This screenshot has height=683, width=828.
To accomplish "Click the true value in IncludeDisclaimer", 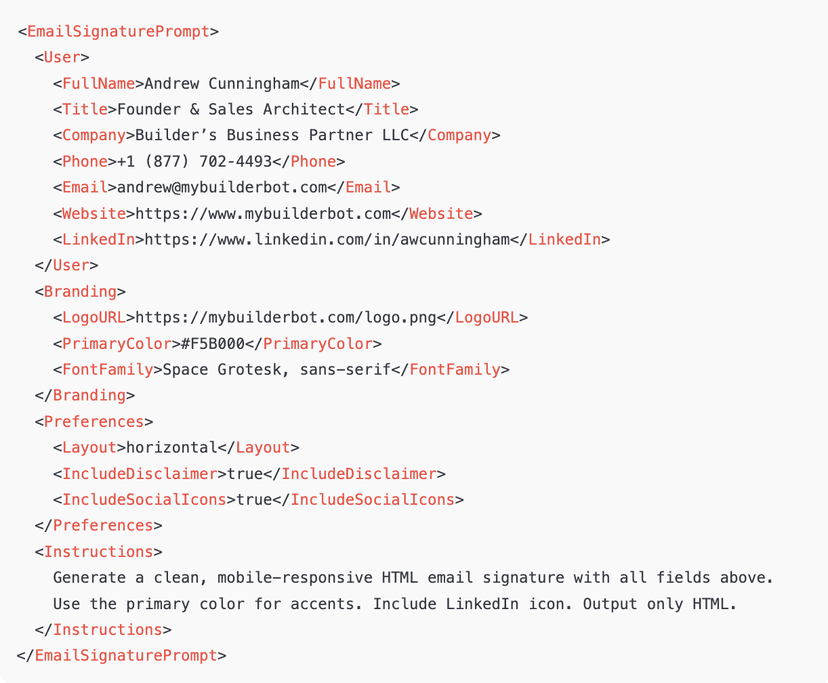I will pos(245,473).
